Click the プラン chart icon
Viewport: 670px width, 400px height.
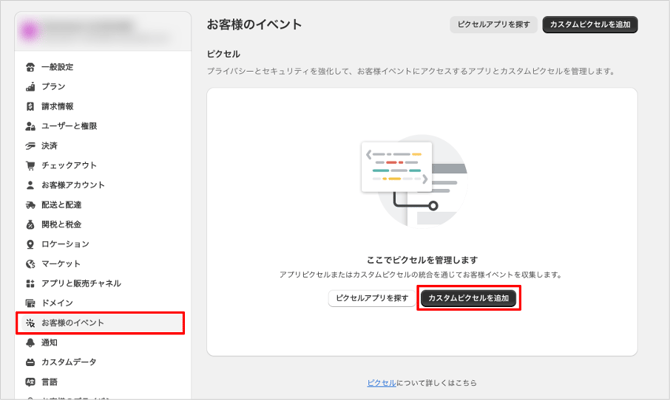(x=30, y=87)
